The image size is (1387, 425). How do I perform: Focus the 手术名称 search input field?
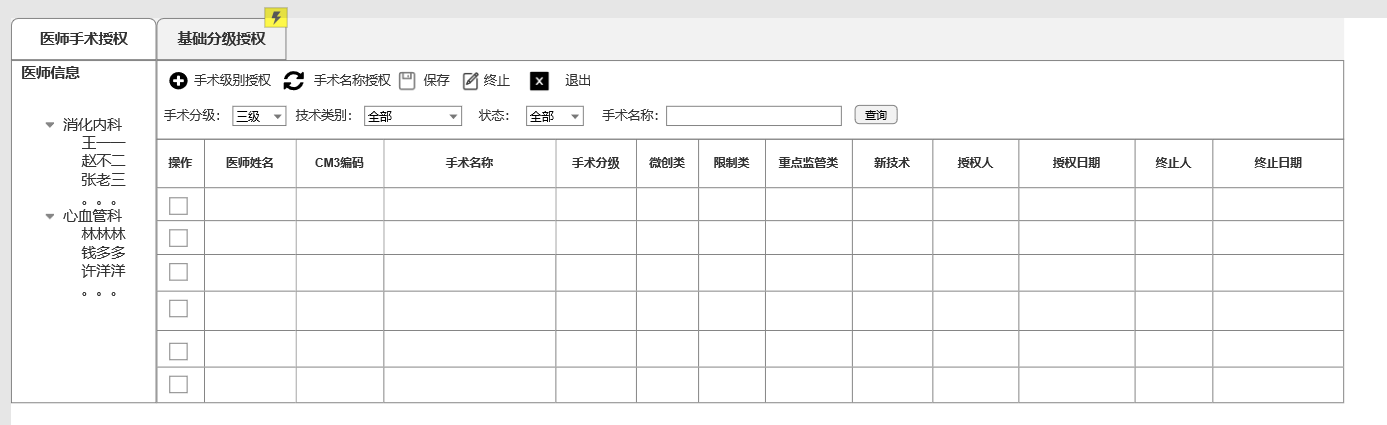(753, 116)
